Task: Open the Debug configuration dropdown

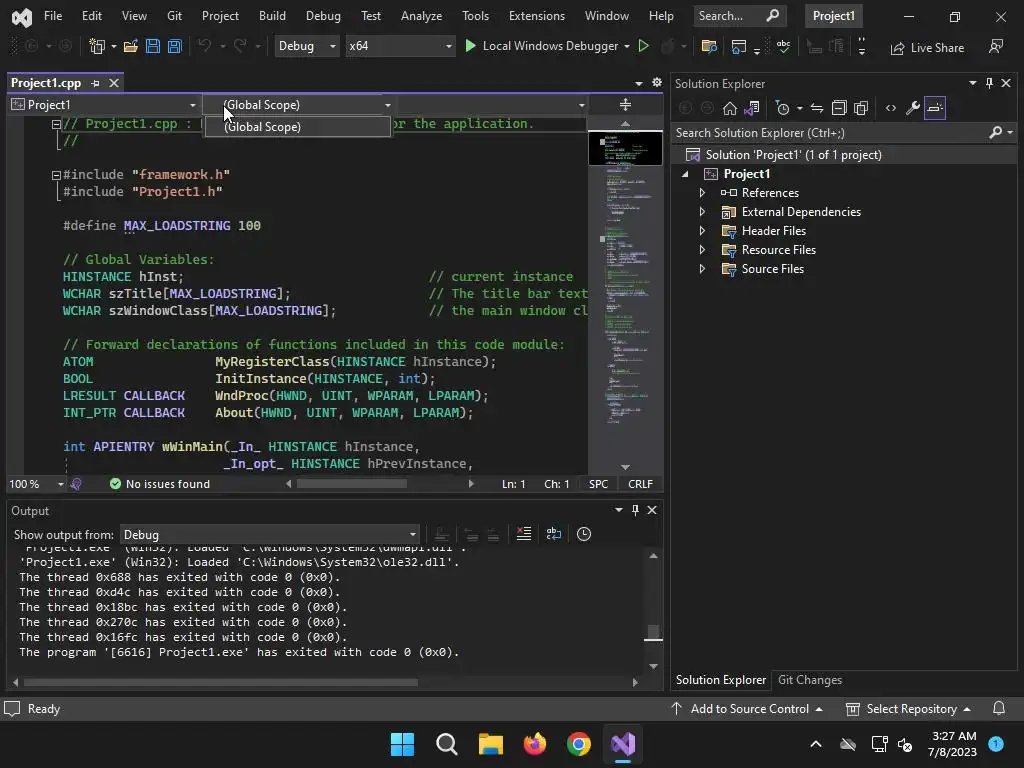Action: pyautogui.click(x=306, y=46)
